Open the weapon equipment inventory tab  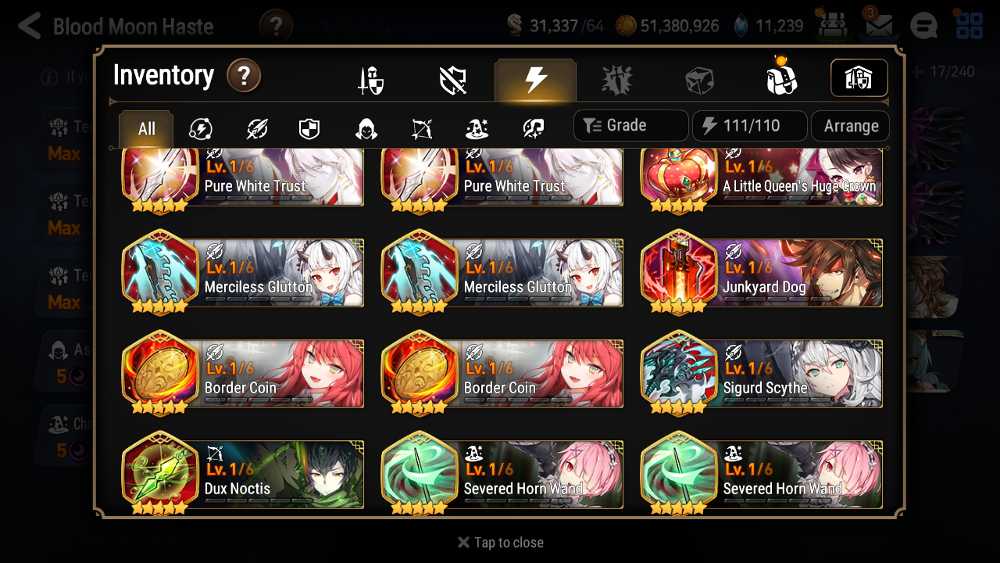(371, 80)
